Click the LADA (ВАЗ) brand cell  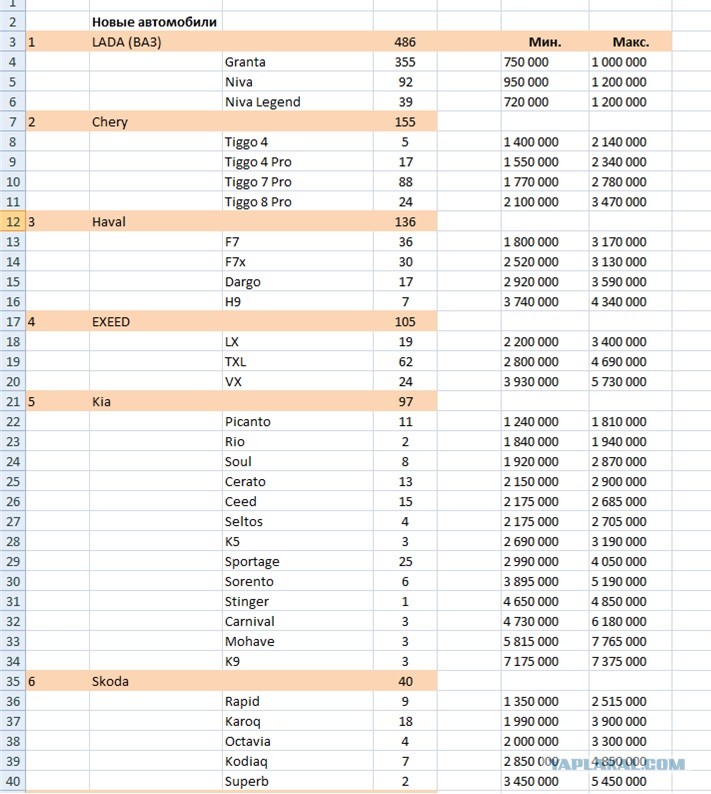click(155, 42)
